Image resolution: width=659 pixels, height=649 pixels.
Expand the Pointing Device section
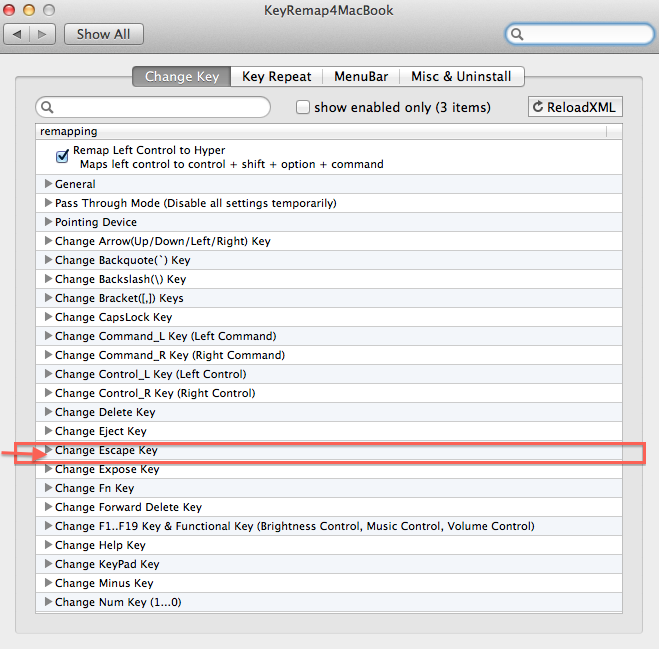pyautogui.click(x=47, y=222)
